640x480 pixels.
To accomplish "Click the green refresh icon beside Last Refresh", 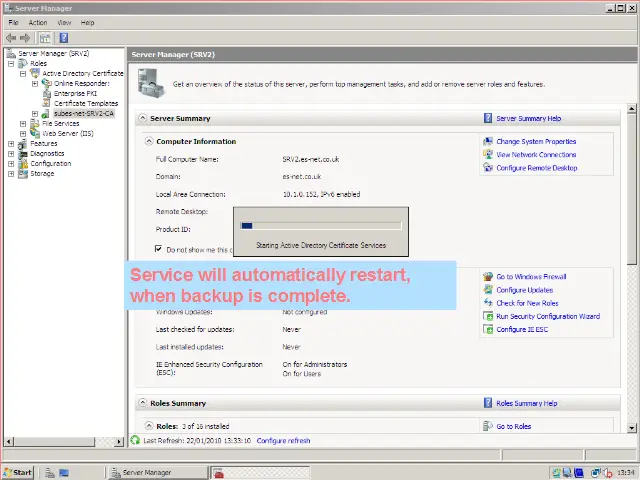I will 135,440.
